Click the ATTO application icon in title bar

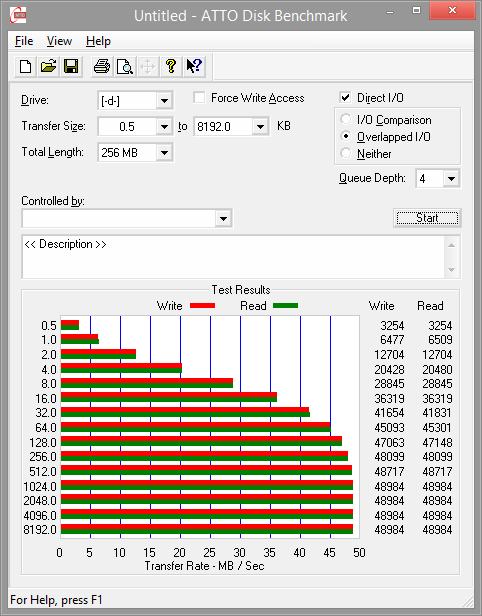click(x=18, y=15)
